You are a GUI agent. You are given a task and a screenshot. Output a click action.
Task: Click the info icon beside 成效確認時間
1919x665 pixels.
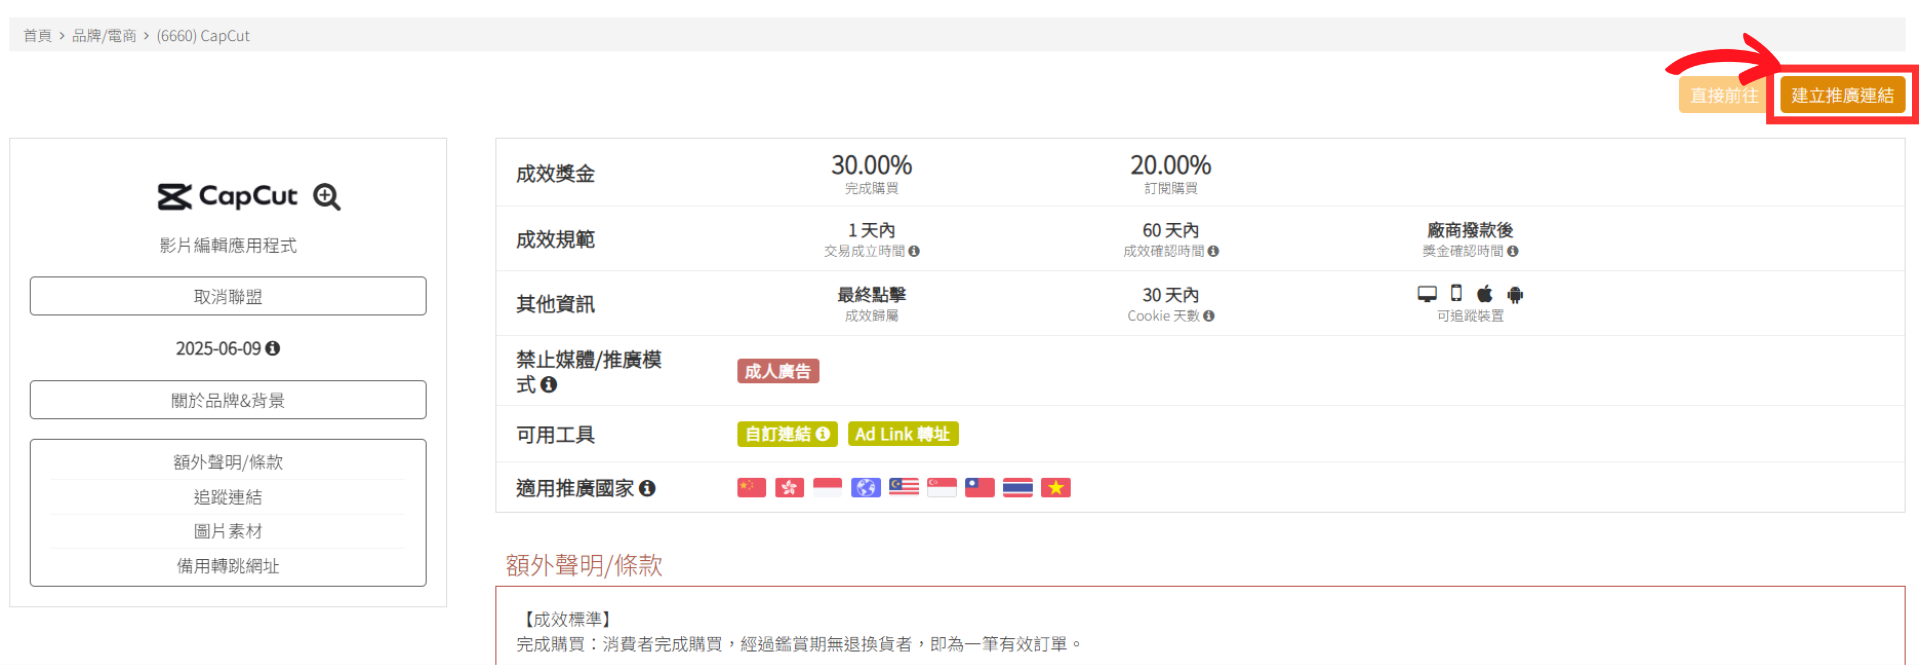tap(1213, 251)
